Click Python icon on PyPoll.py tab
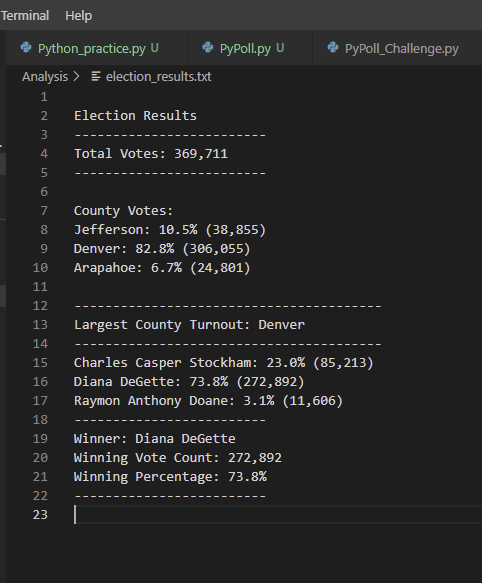This screenshot has height=583, width=482. (x=208, y=48)
